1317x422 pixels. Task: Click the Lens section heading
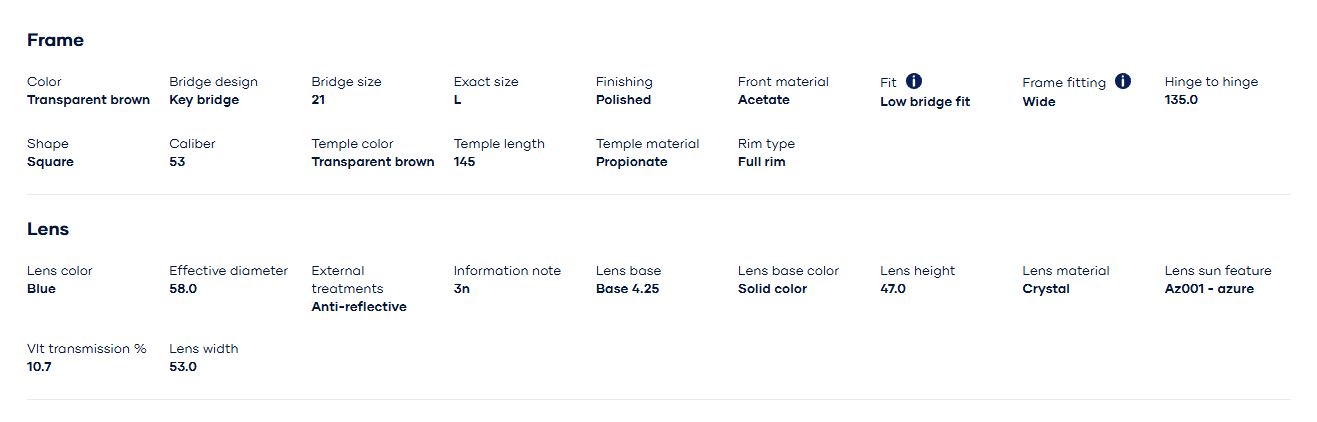[x=48, y=229]
